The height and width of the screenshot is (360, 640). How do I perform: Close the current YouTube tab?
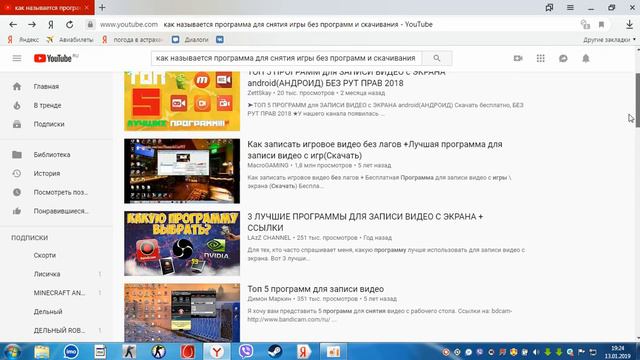point(87,8)
